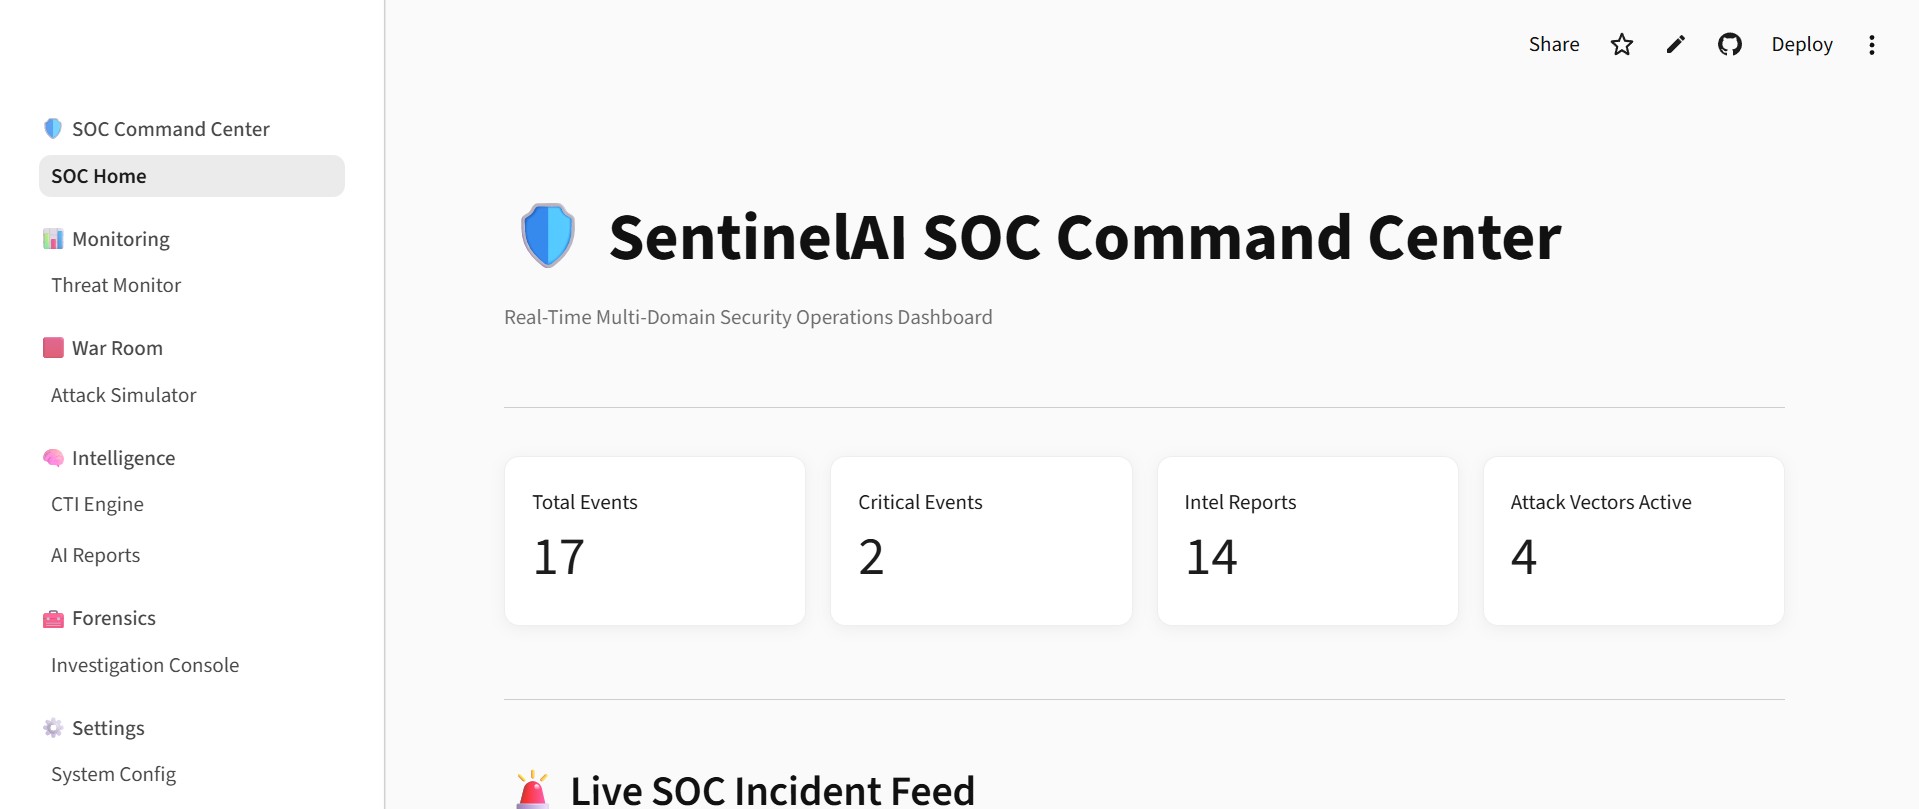
Task: Click the Intelligence brain icon
Action: 53,458
